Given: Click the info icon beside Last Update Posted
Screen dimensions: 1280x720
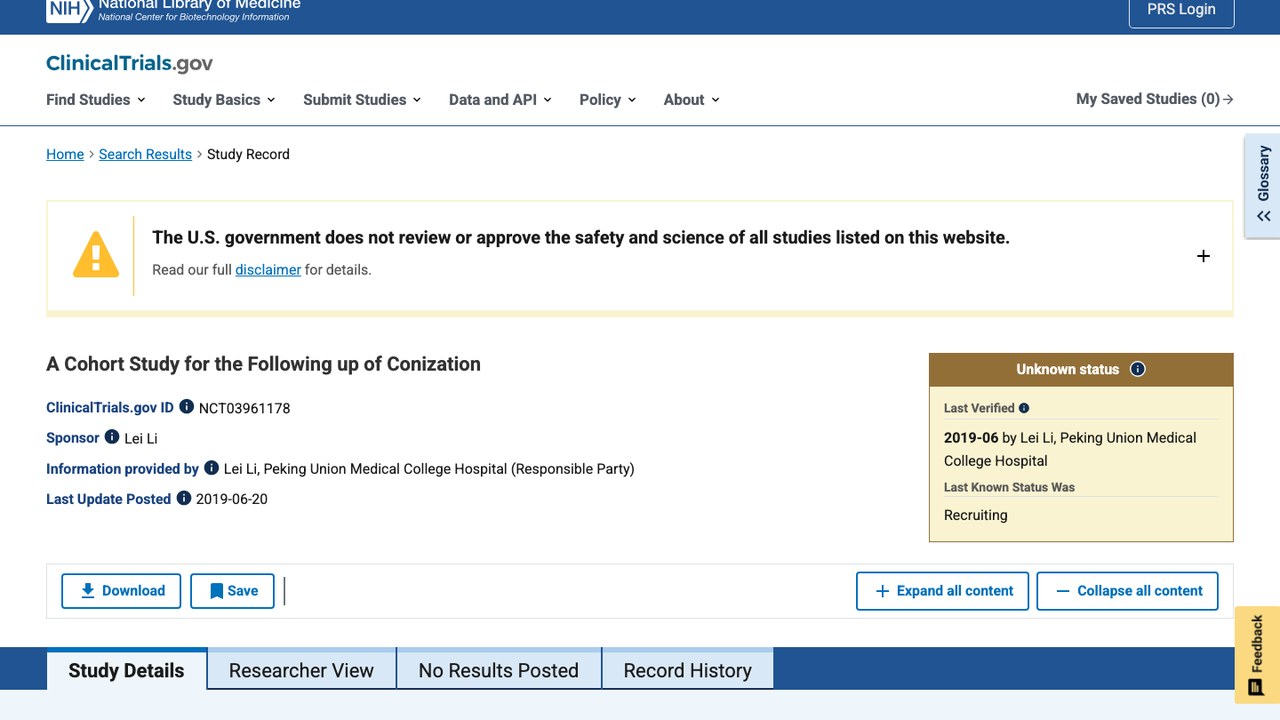Looking at the screenshot, I should (184, 498).
